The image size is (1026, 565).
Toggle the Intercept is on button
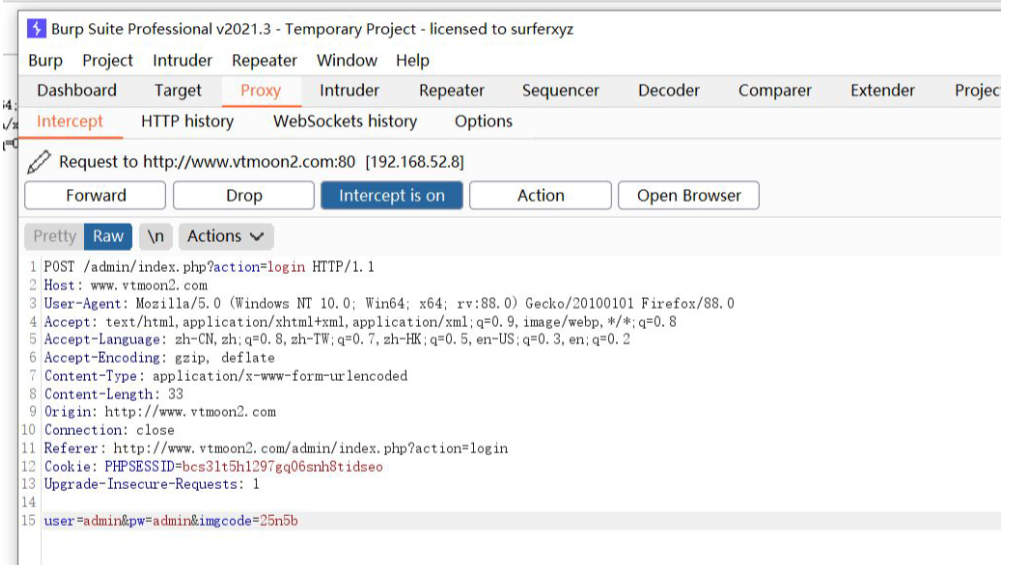point(391,196)
